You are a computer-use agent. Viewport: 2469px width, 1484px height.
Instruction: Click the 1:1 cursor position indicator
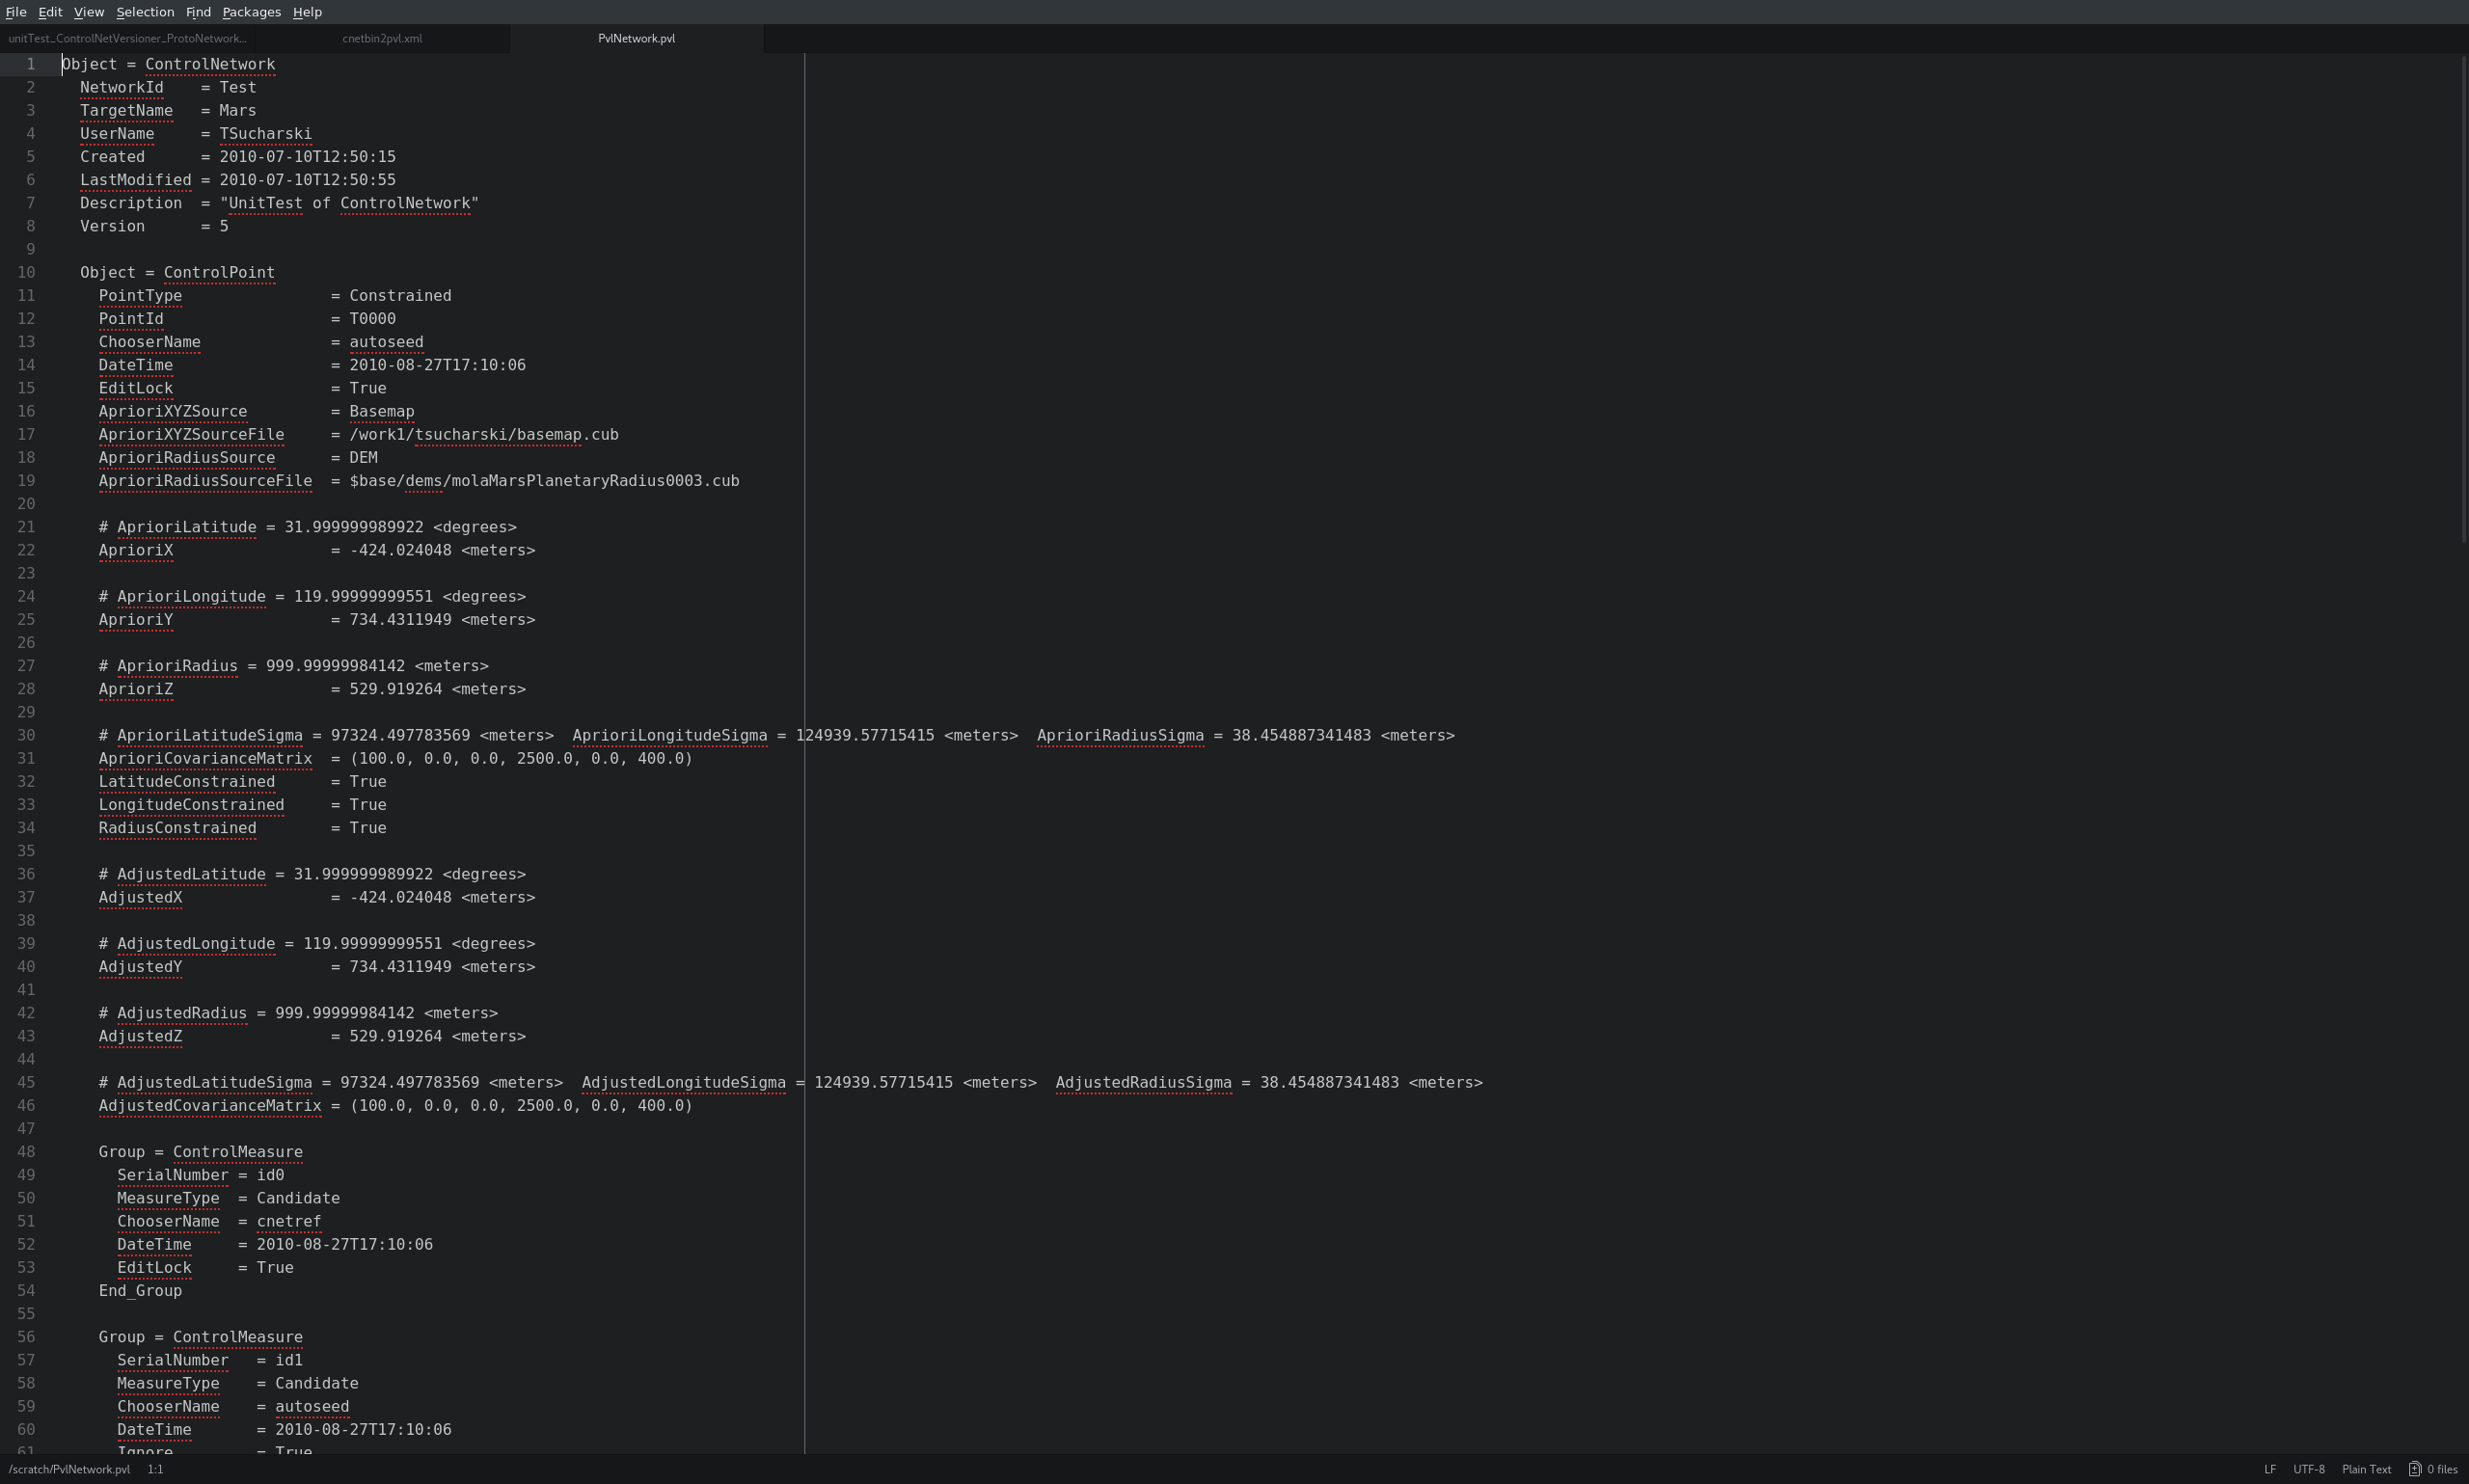coord(155,1469)
